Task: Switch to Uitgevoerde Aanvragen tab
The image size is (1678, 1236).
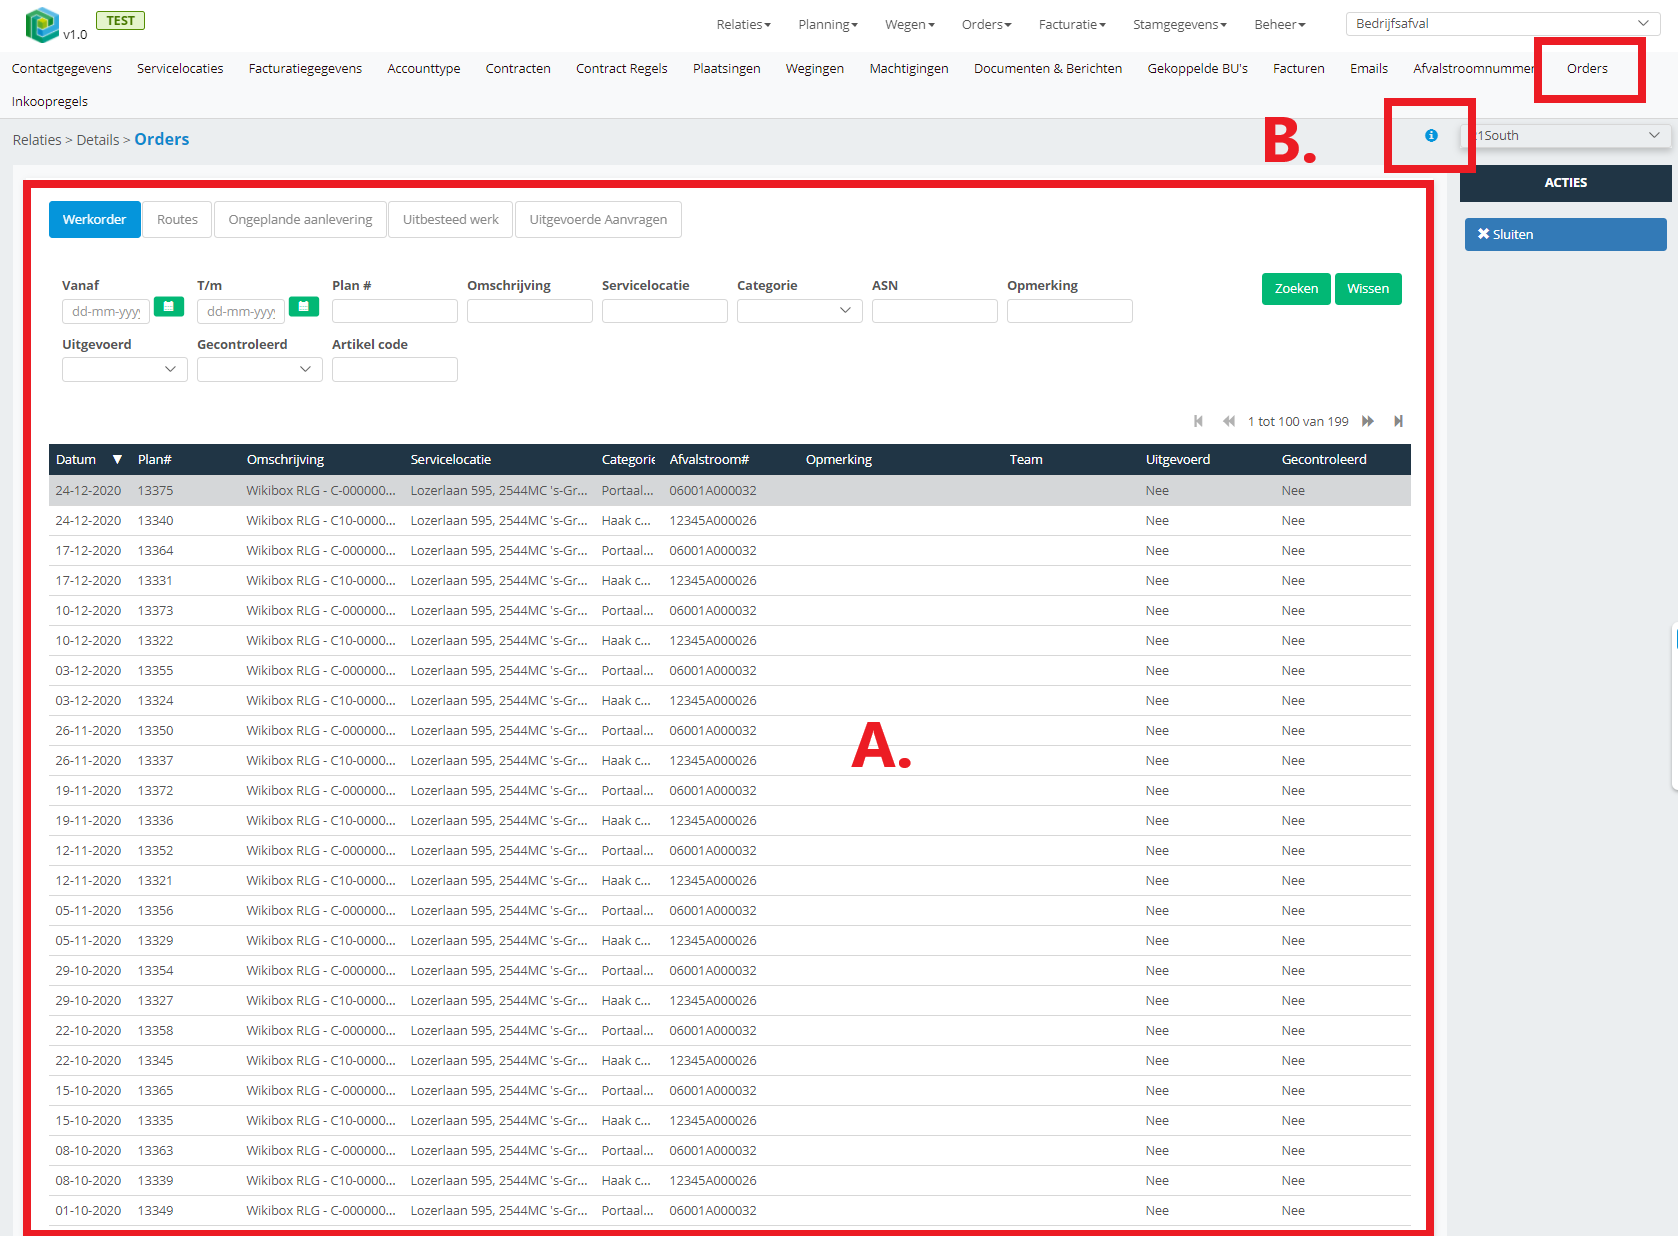Action: (x=598, y=219)
